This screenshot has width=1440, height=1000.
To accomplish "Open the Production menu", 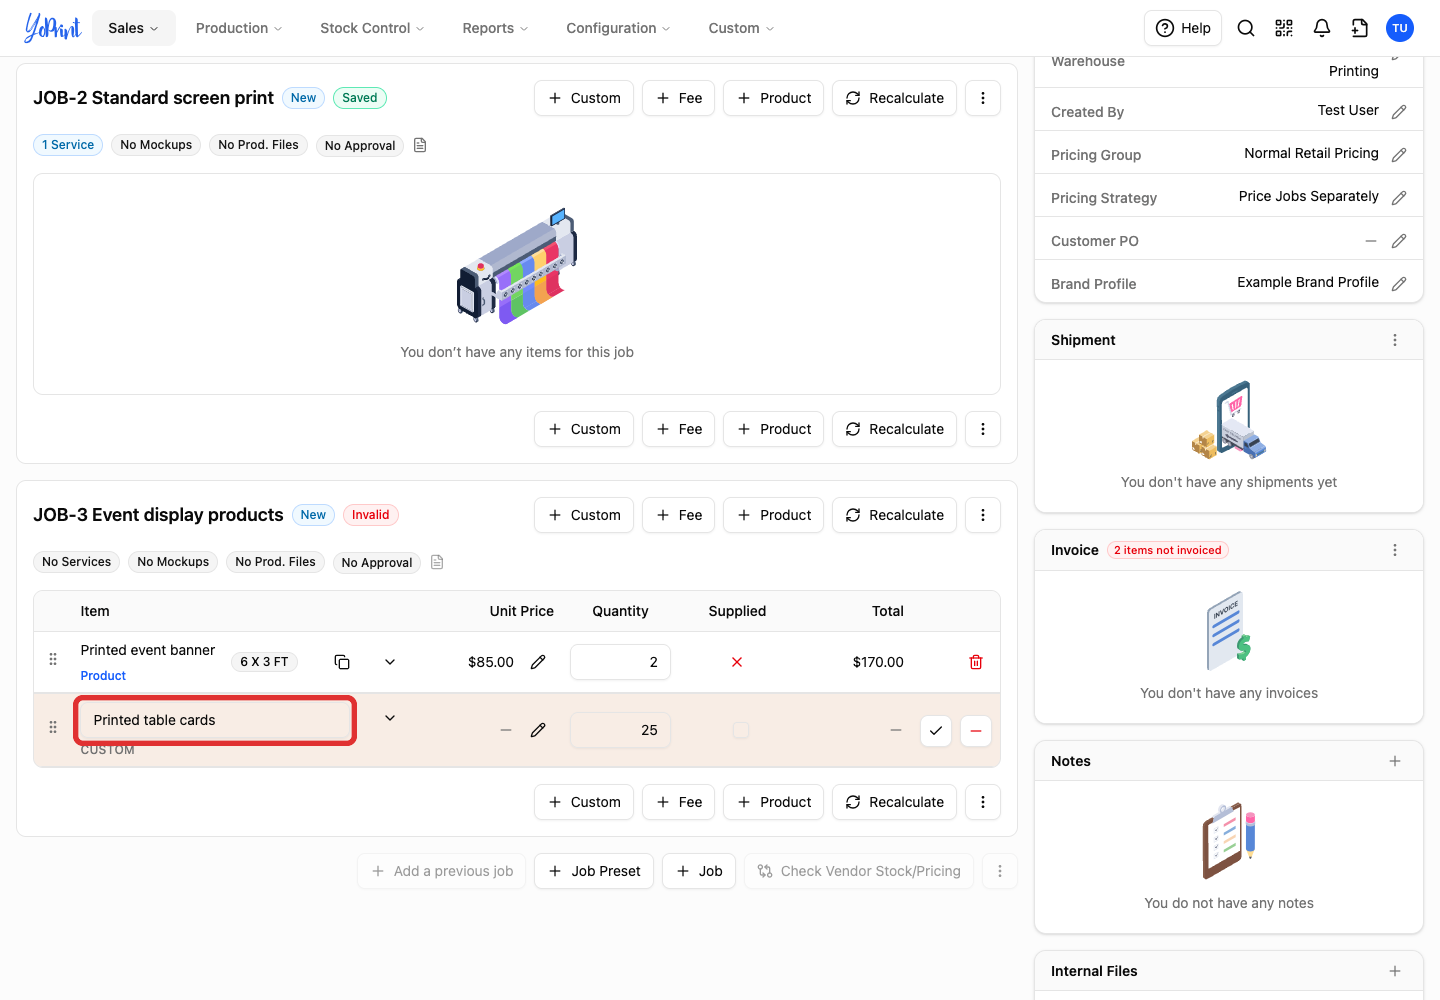I will (x=239, y=28).
